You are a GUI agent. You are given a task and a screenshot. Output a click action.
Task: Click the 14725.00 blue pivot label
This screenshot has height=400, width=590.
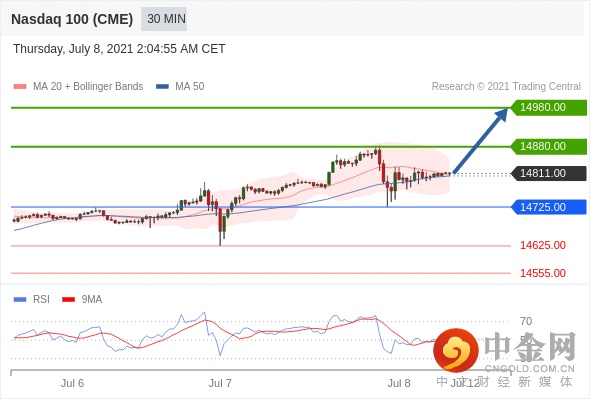pyautogui.click(x=549, y=207)
